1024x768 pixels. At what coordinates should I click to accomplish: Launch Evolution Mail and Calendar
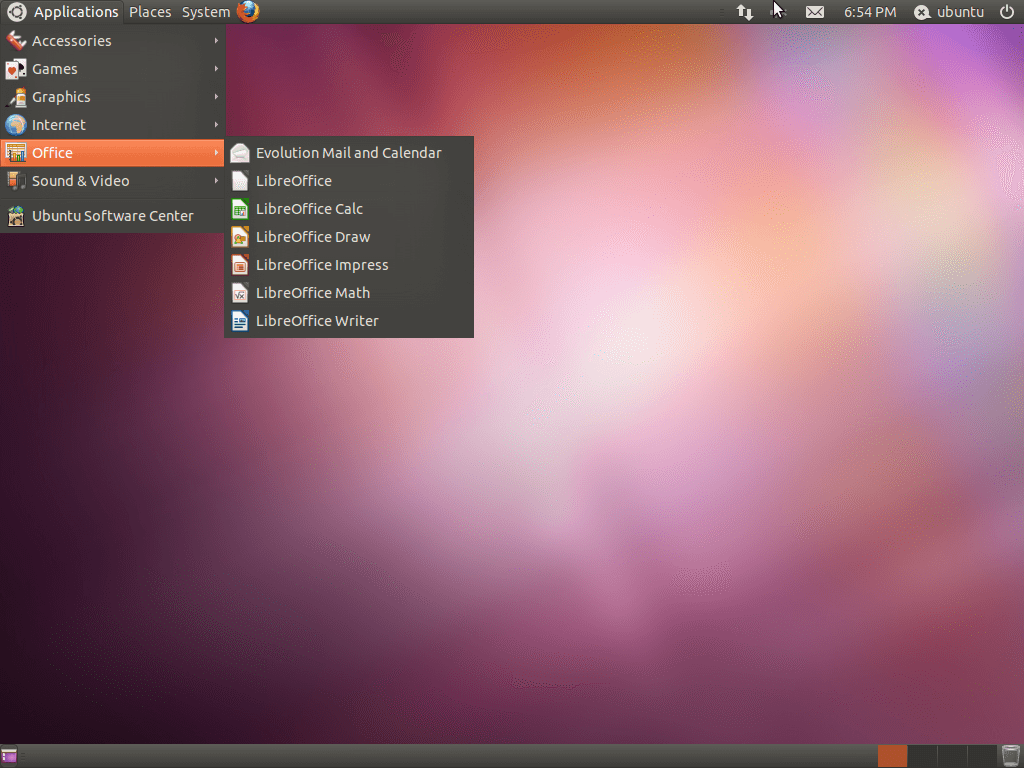(x=349, y=153)
